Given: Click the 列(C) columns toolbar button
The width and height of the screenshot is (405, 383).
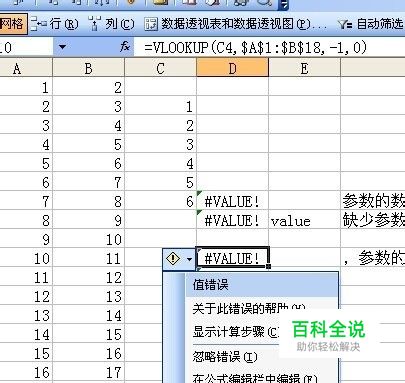Looking at the screenshot, I should coord(111,24).
